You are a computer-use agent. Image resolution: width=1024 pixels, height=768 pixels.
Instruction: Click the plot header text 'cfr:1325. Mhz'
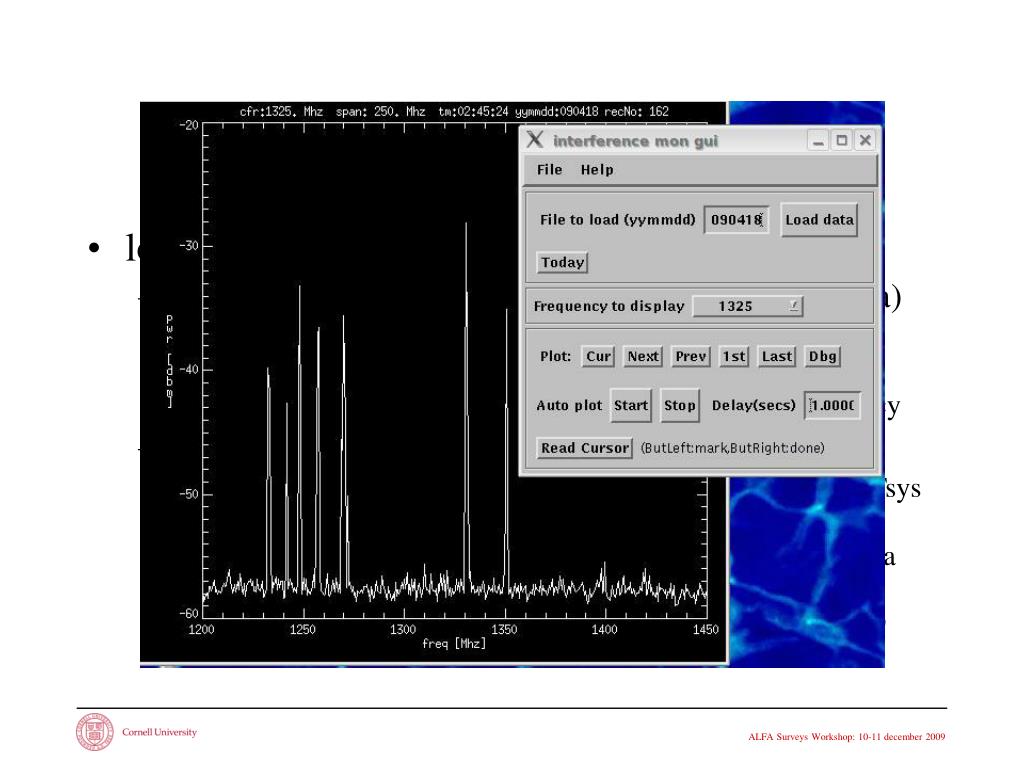point(281,112)
